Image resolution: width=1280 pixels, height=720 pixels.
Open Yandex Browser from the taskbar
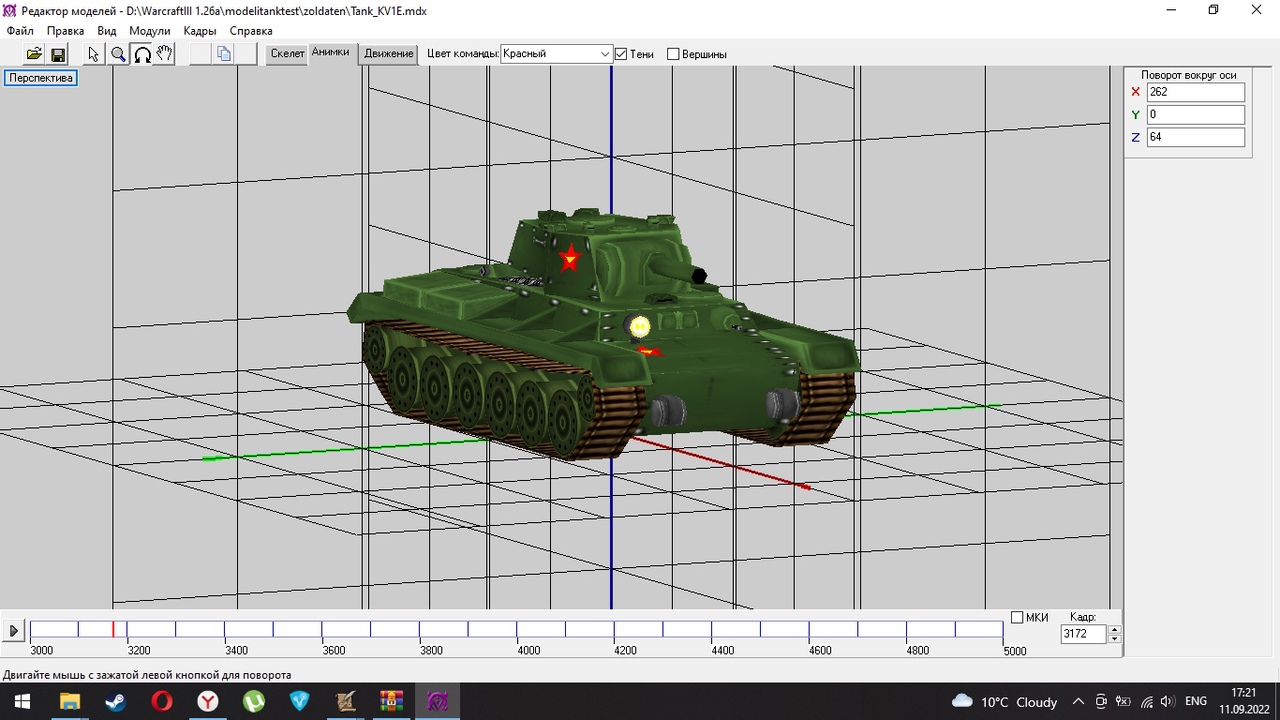pos(207,701)
